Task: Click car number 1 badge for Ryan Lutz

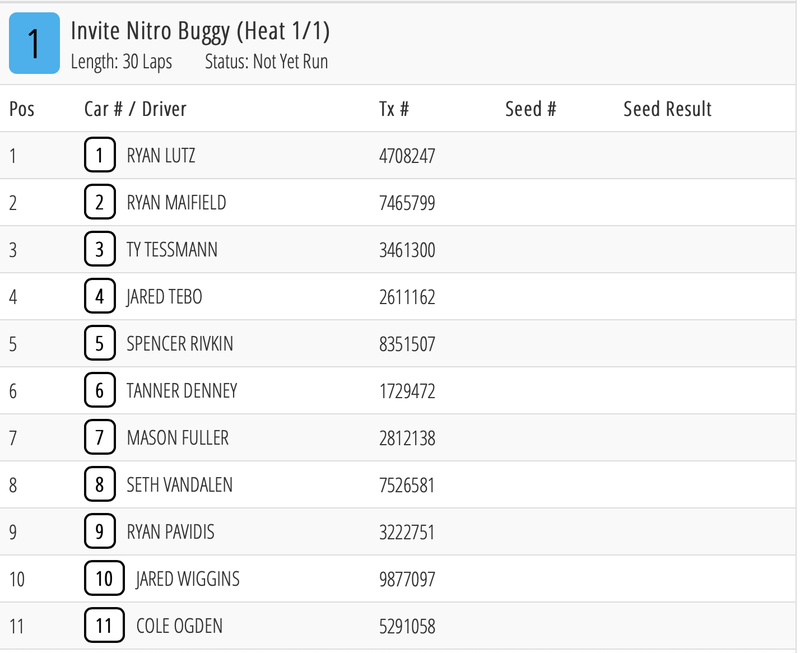Action: coord(99,156)
